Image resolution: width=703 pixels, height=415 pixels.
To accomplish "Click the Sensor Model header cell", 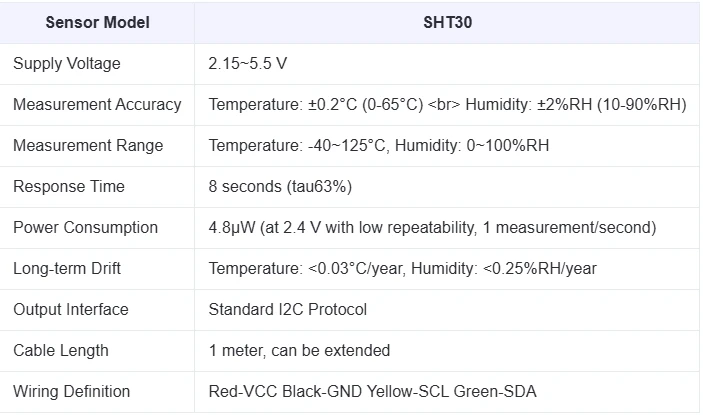I will (x=97, y=22).
